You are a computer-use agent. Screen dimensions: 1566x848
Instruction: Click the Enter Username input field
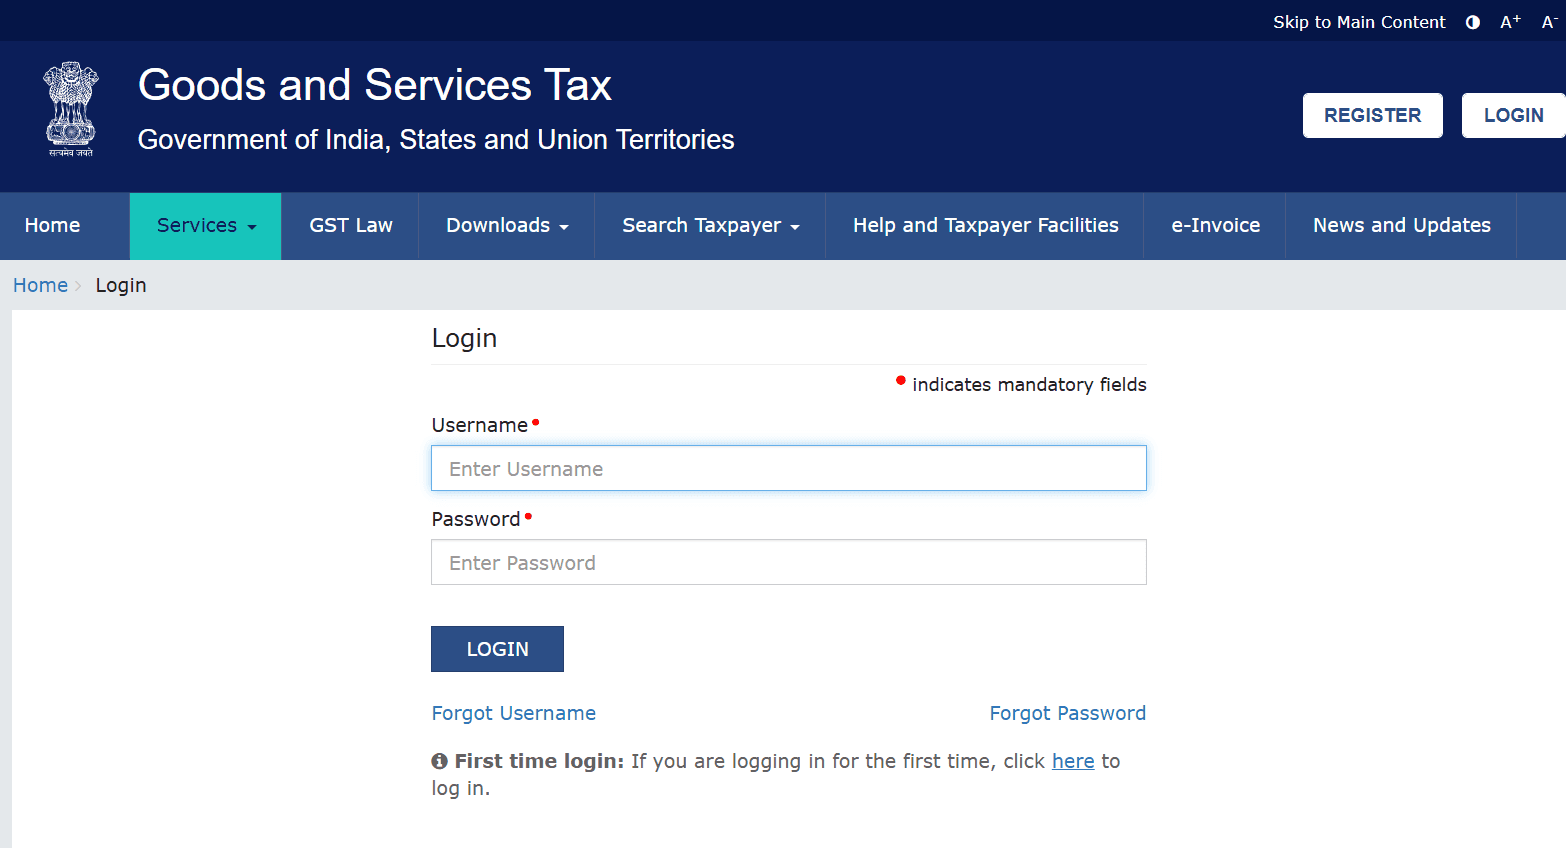point(788,468)
